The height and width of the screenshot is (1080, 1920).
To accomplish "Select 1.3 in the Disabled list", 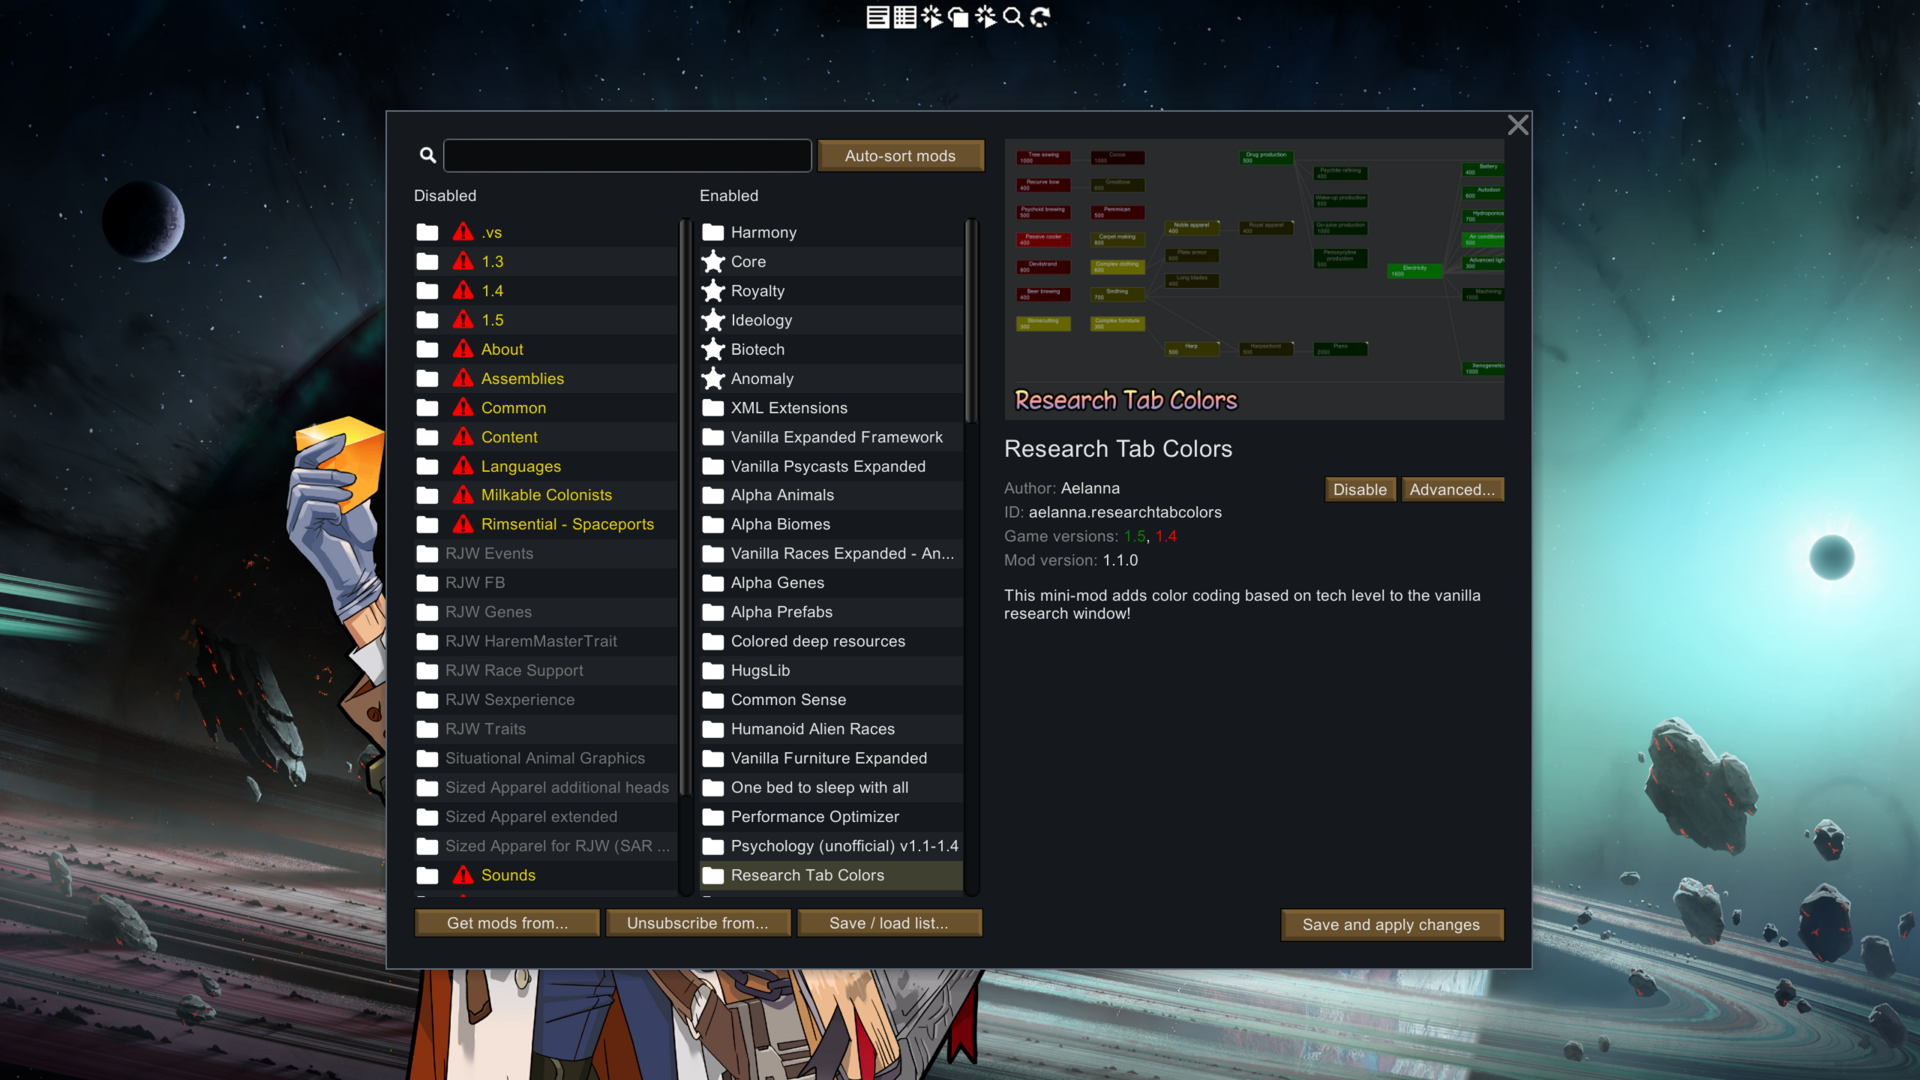I will tap(546, 261).
